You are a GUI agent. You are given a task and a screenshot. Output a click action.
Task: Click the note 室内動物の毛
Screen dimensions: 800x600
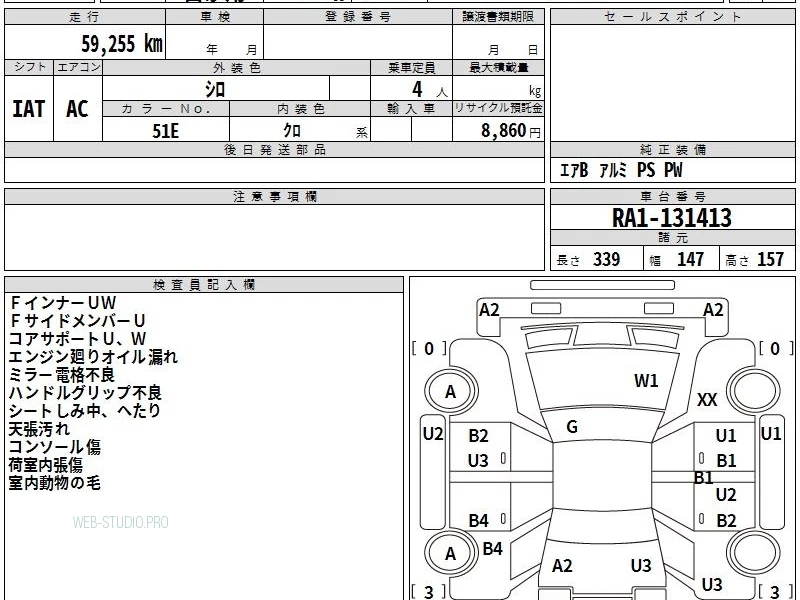point(55,483)
